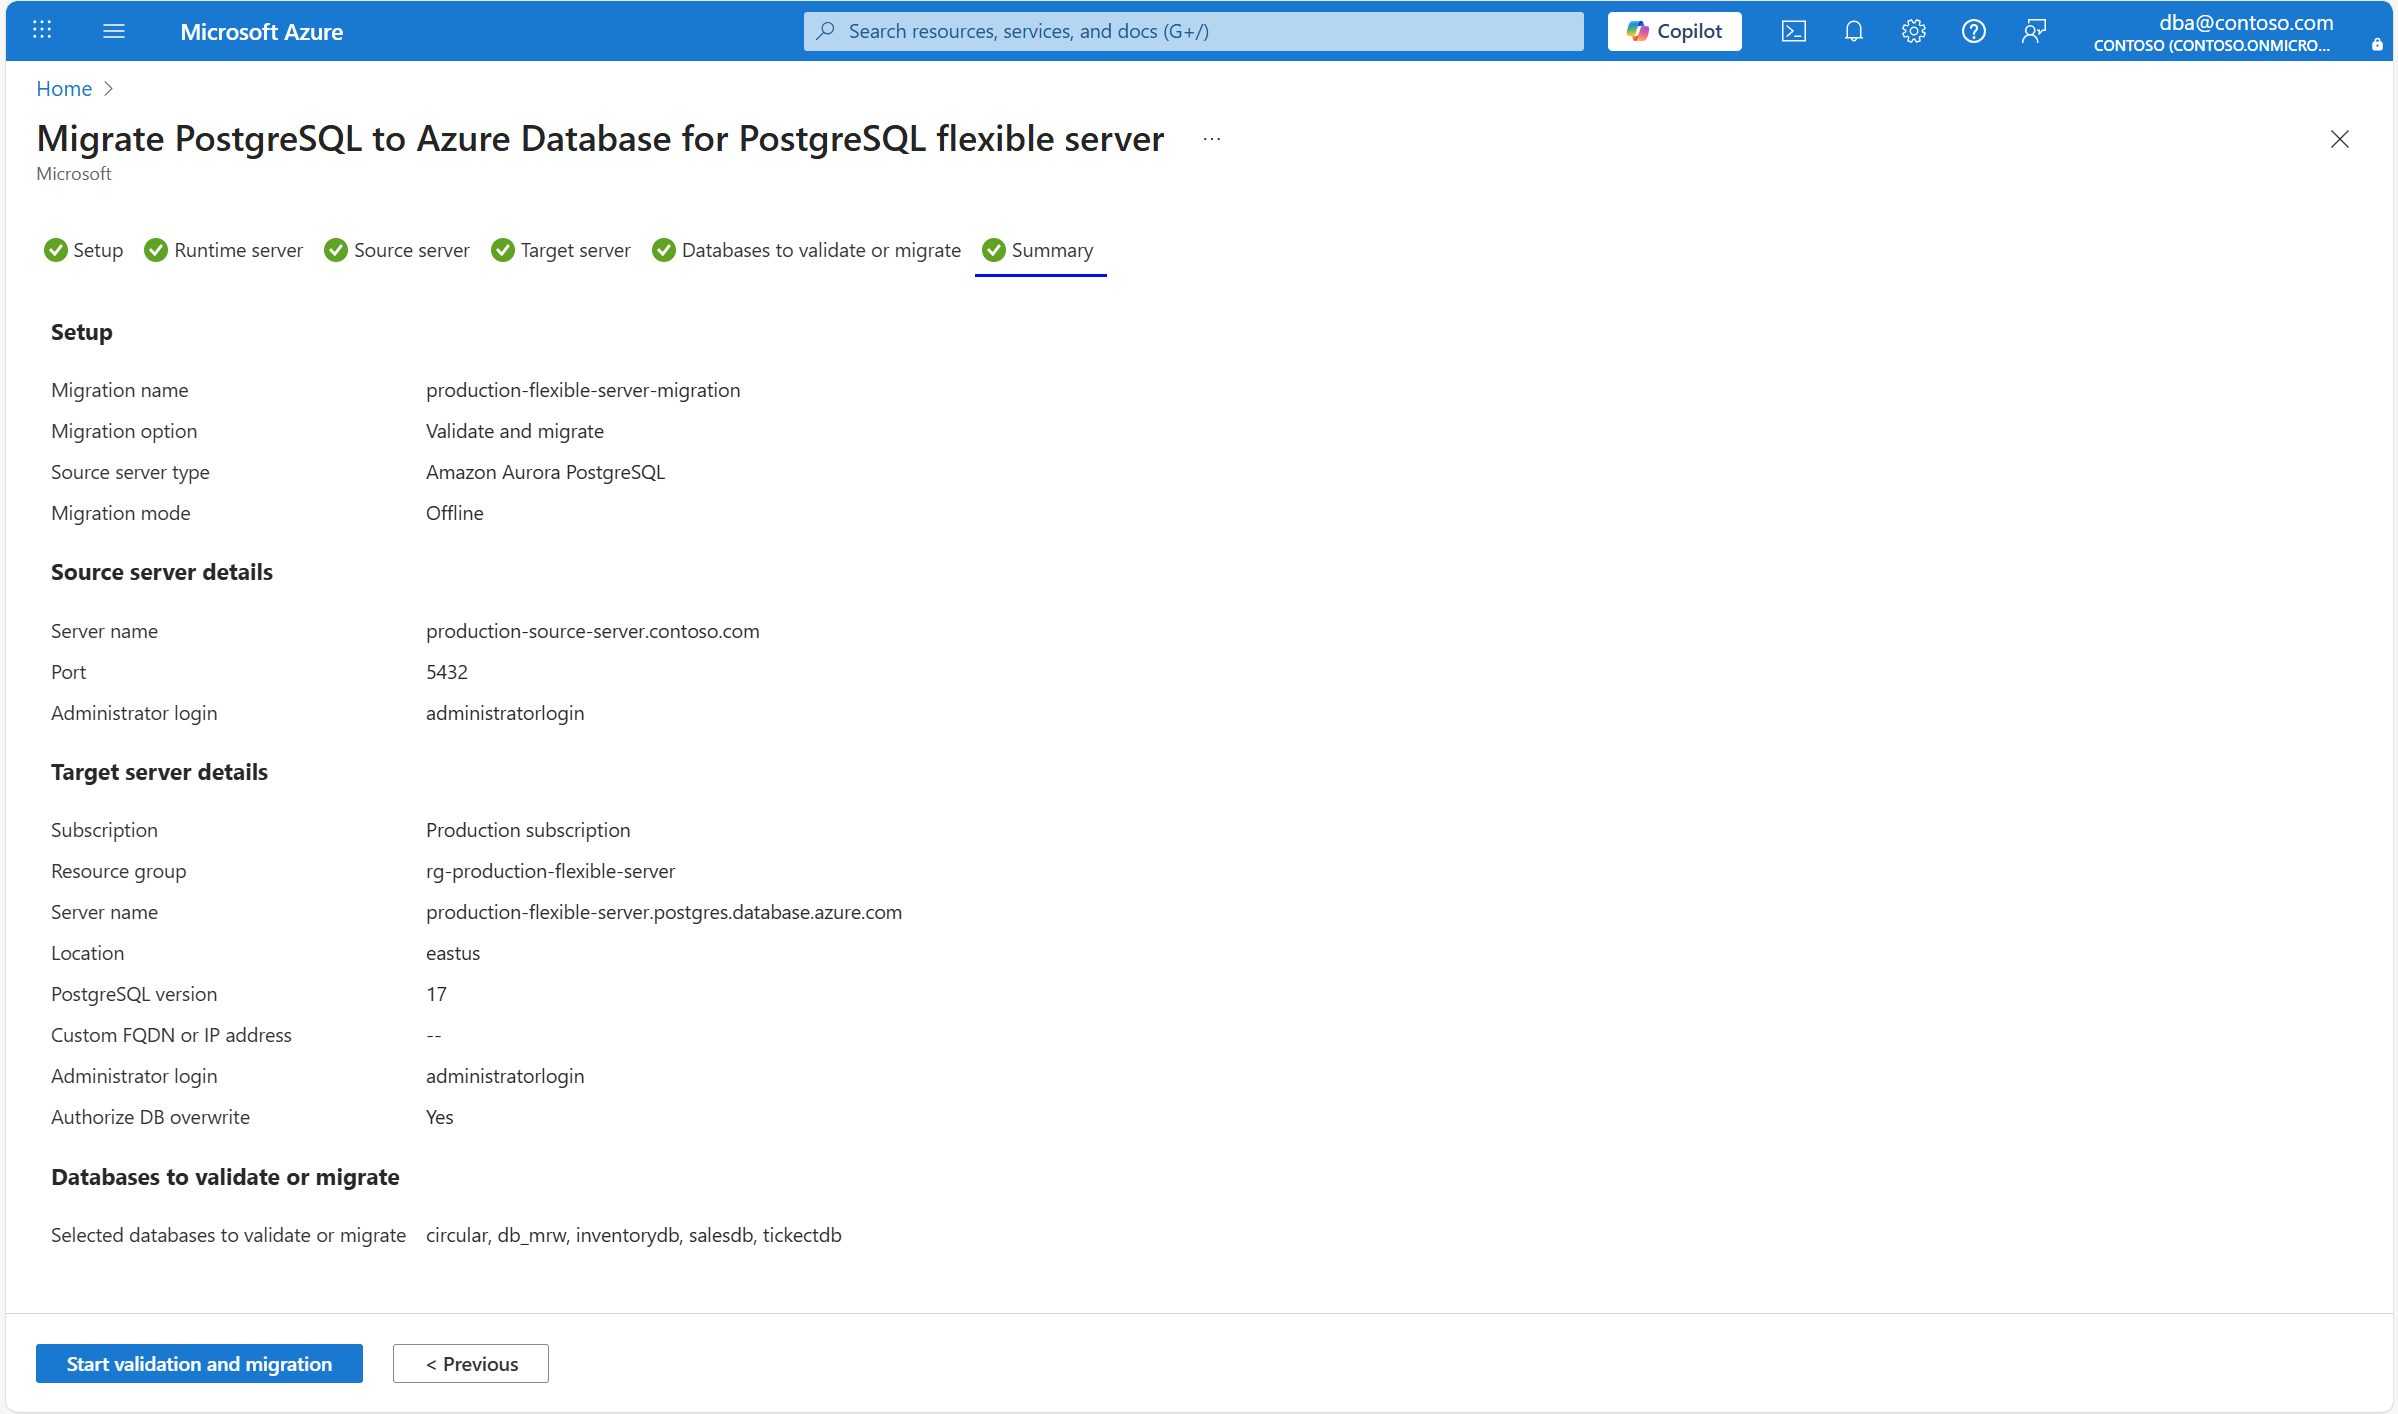Screen dimensions: 2398x1414
Task: Select the Target server tab
Action: click(561, 250)
